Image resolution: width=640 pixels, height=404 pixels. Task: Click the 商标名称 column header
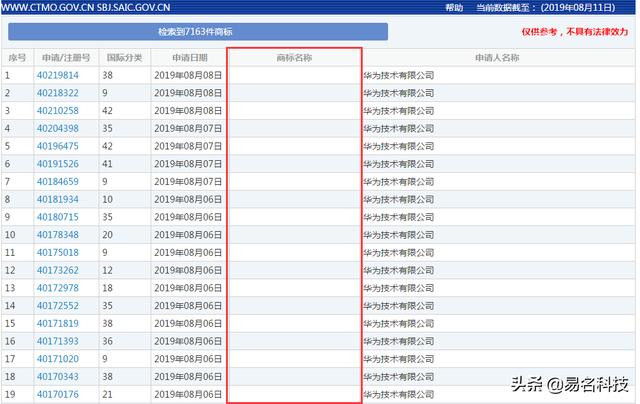point(294,58)
